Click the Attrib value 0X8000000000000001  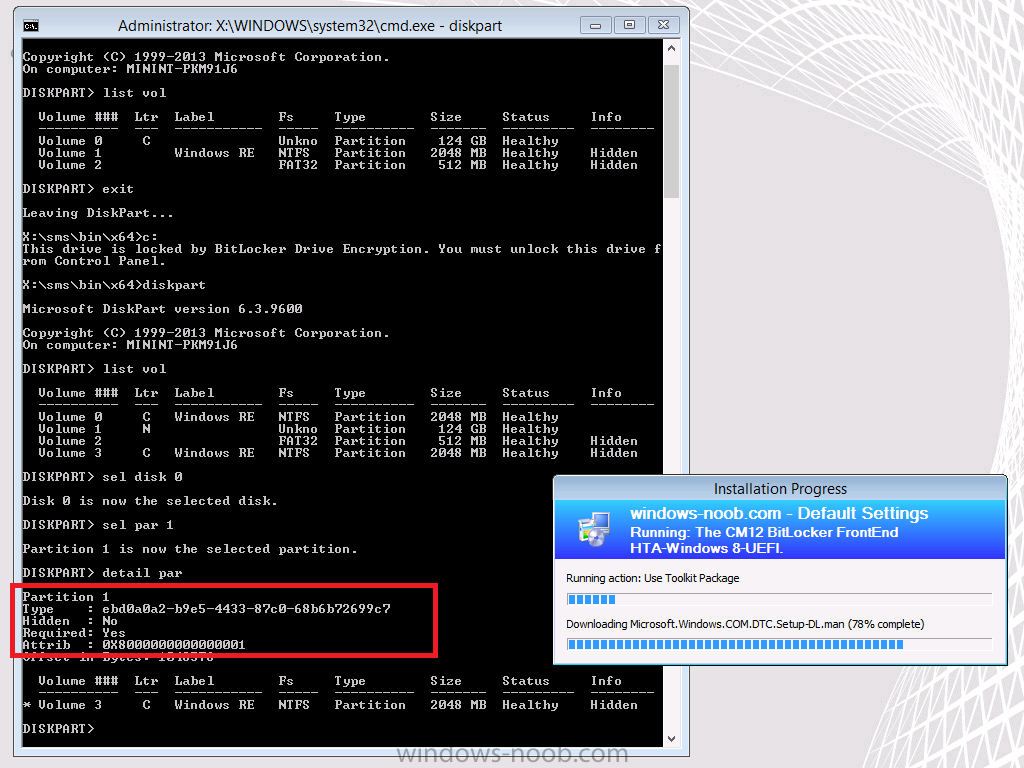coord(174,645)
